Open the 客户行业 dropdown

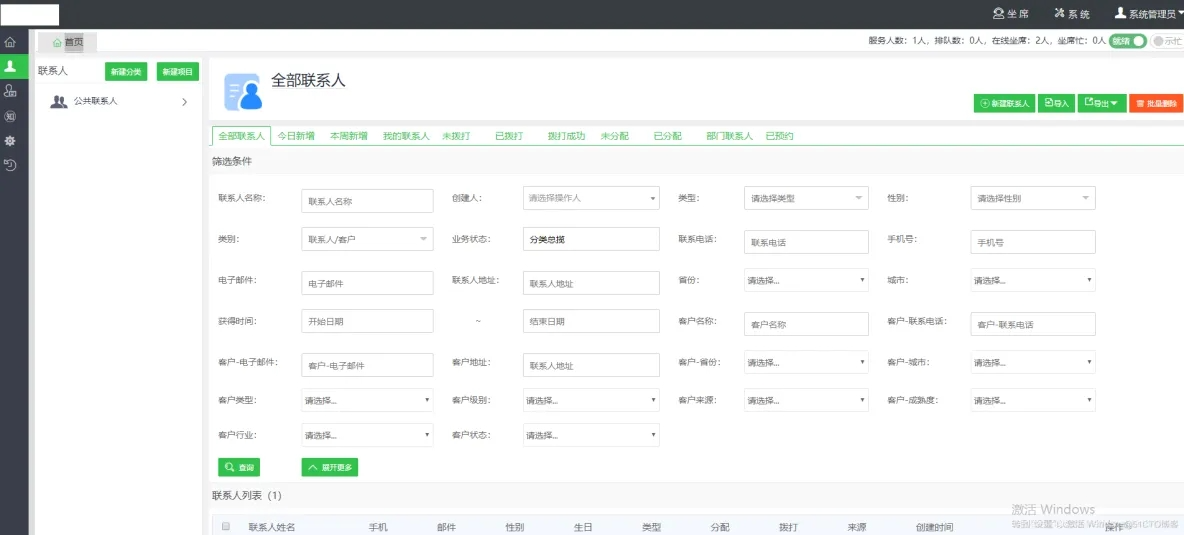click(x=367, y=435)
